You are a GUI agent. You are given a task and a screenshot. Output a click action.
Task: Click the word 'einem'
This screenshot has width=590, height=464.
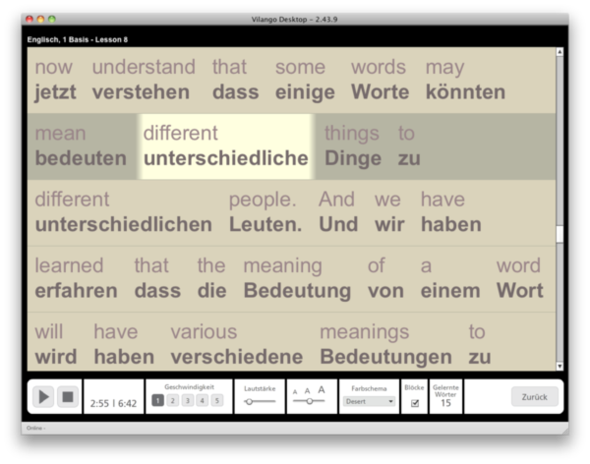click(450, 291)
